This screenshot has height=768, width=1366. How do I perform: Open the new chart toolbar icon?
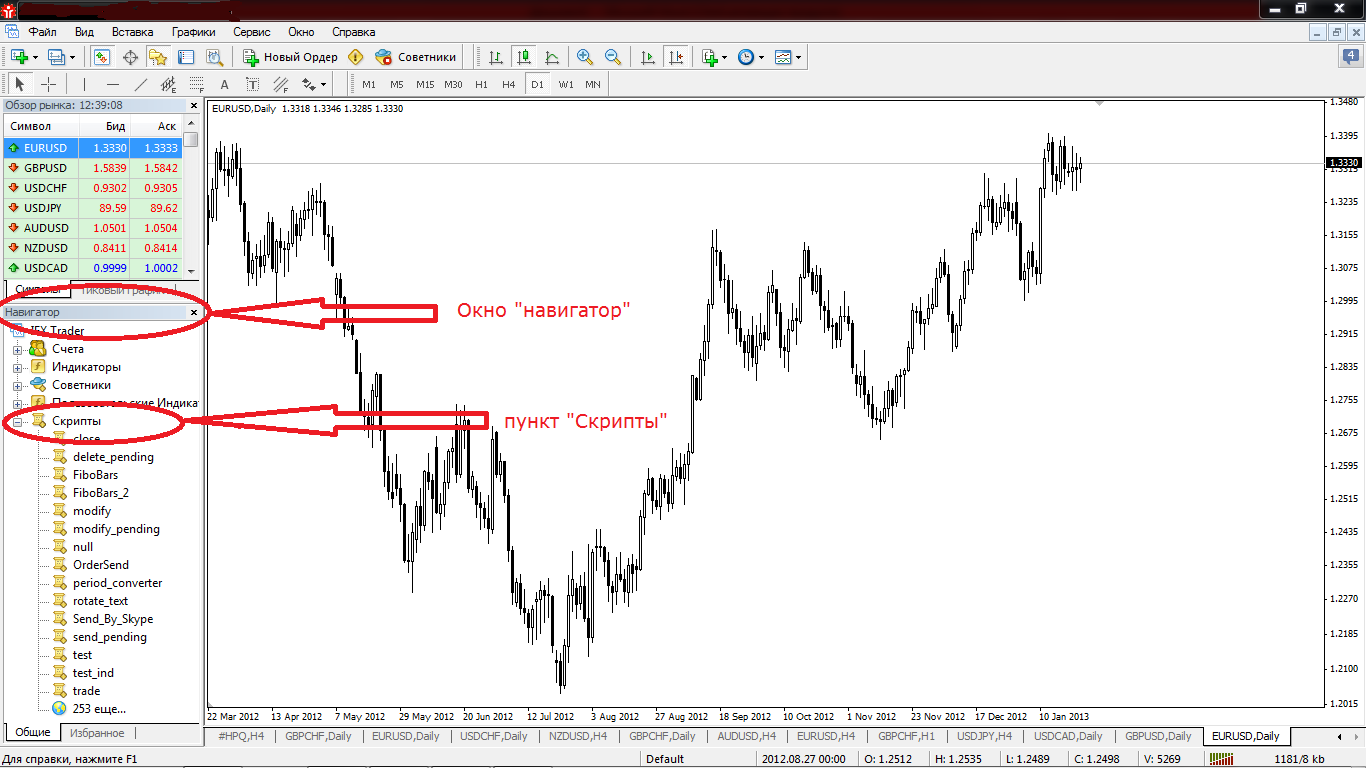click(20, 57)
